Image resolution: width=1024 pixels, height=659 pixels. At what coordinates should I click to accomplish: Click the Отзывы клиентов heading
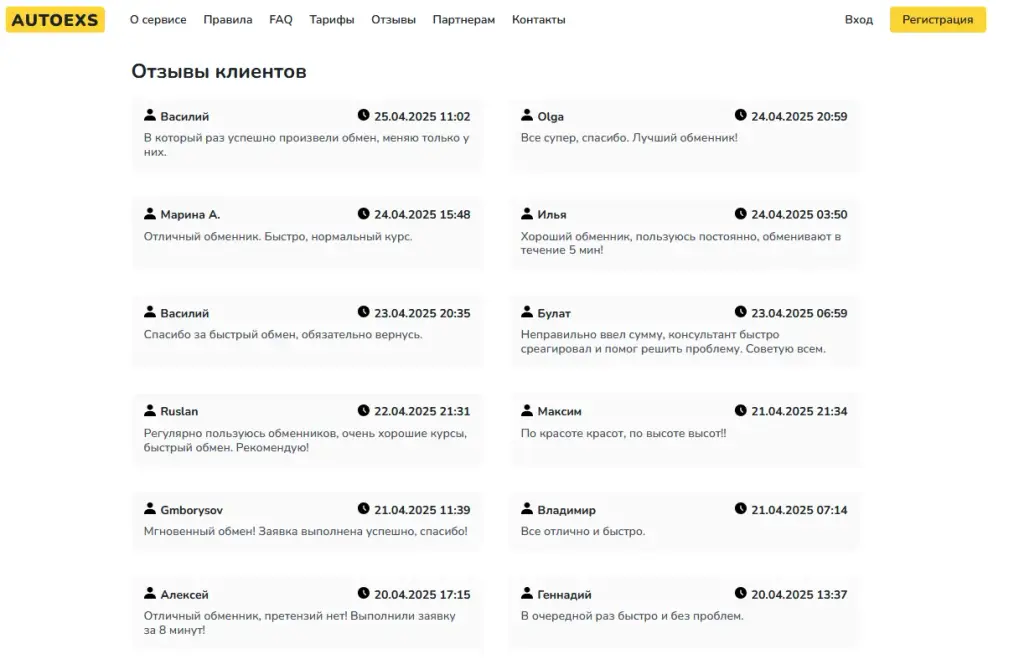pos(219,71)
